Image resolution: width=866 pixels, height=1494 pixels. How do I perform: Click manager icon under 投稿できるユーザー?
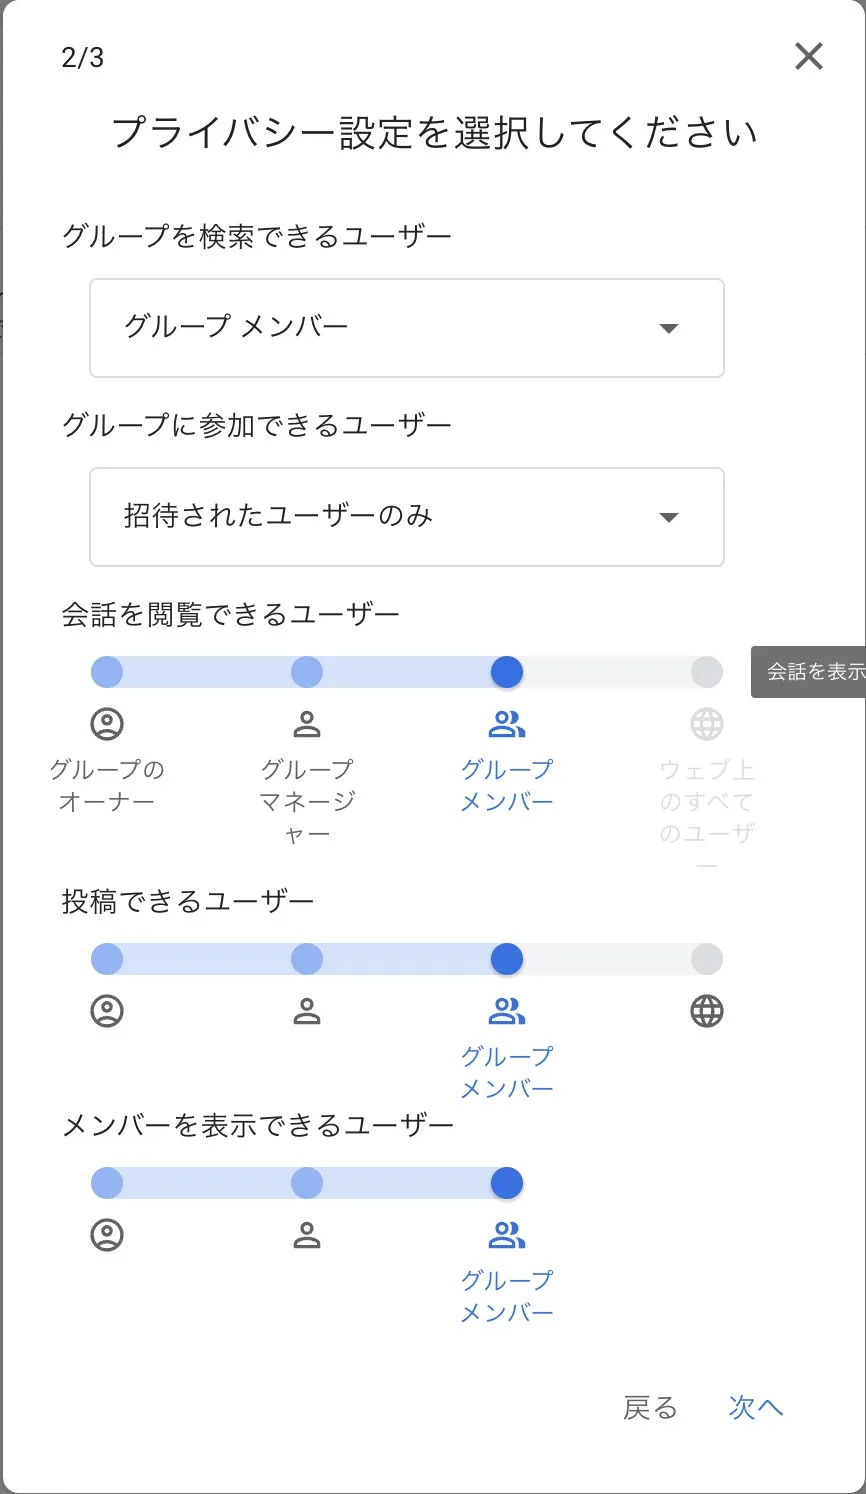[307, 1011]
